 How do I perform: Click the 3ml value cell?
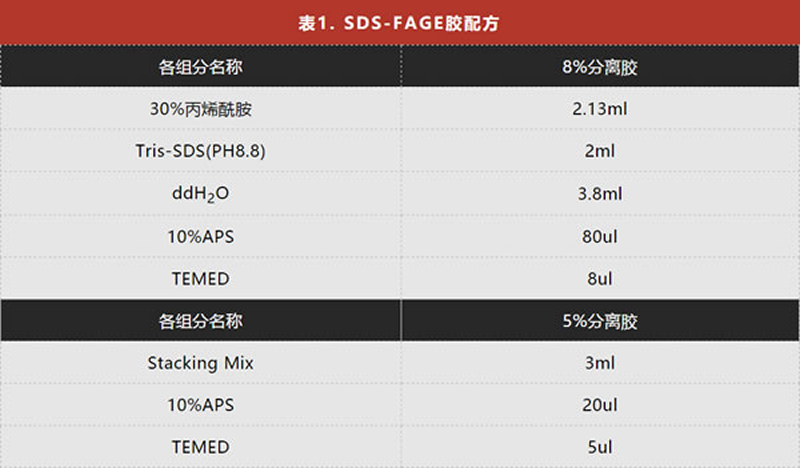[x=599, y=363]
